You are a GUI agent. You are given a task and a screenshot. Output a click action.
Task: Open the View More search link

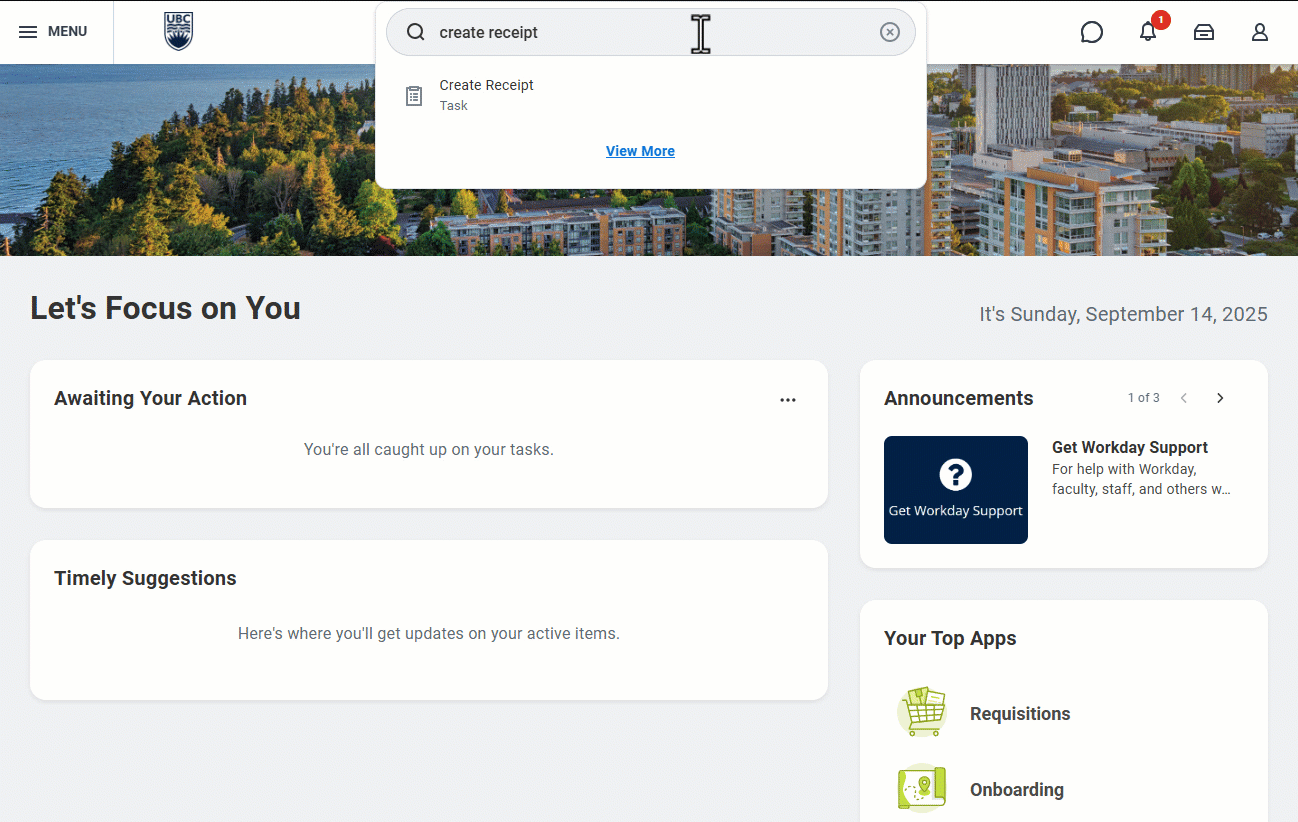[640, 151]
